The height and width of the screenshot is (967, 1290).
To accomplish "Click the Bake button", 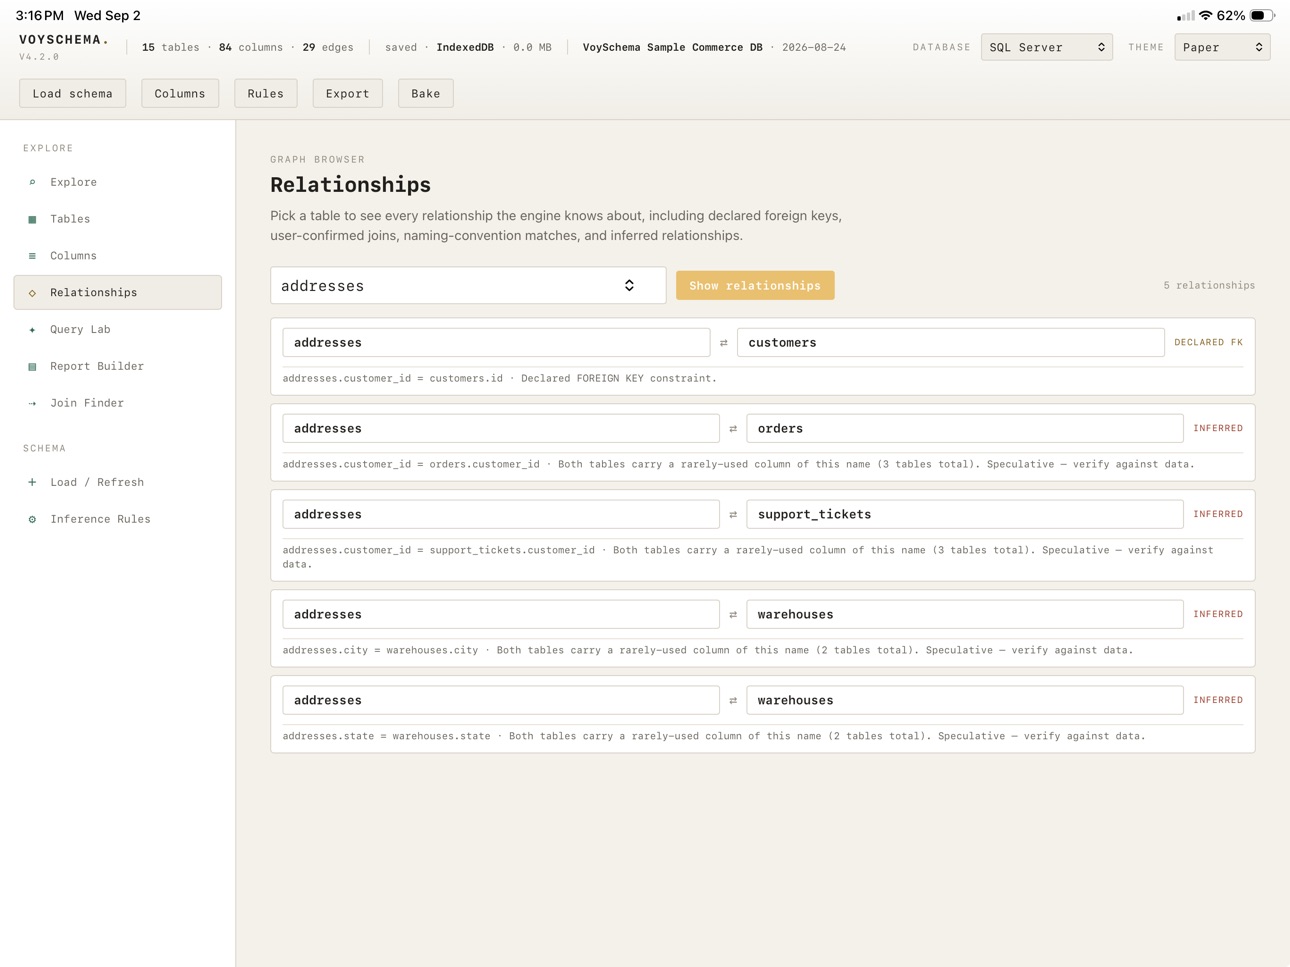I will tap(426, 93).
